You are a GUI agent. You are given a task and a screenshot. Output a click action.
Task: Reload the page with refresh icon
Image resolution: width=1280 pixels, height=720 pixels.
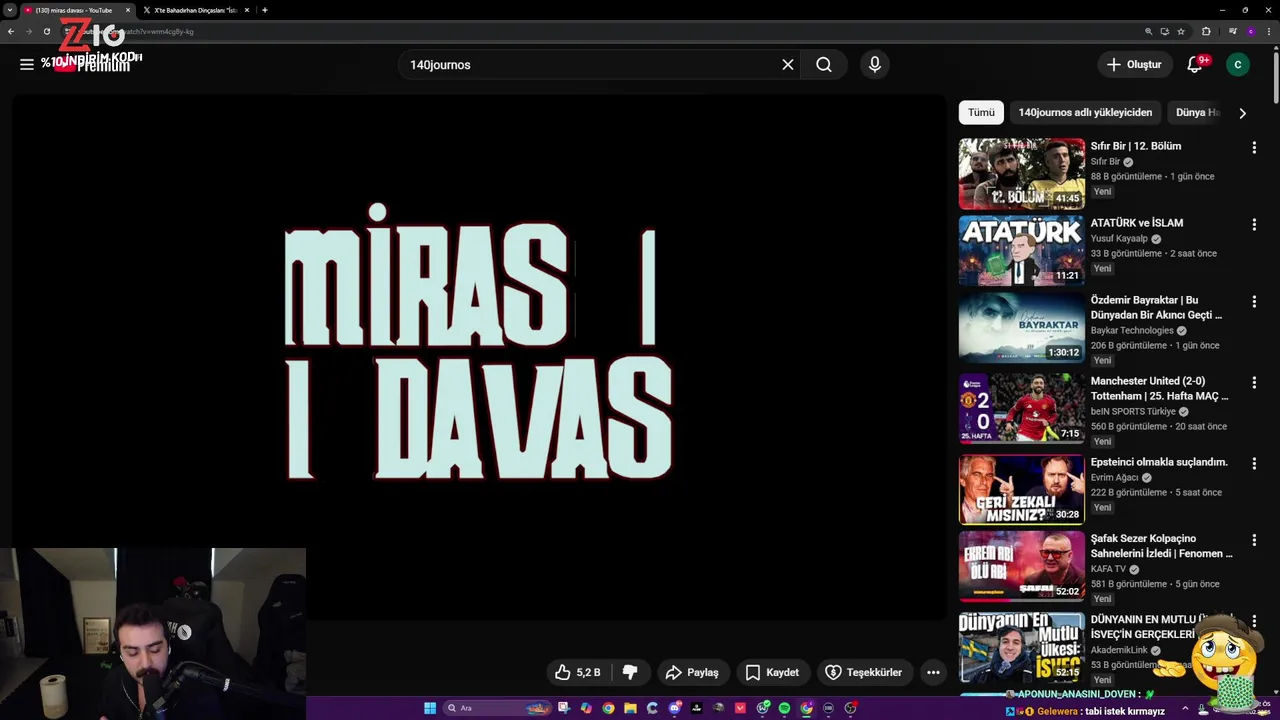[x=46, y=31]
